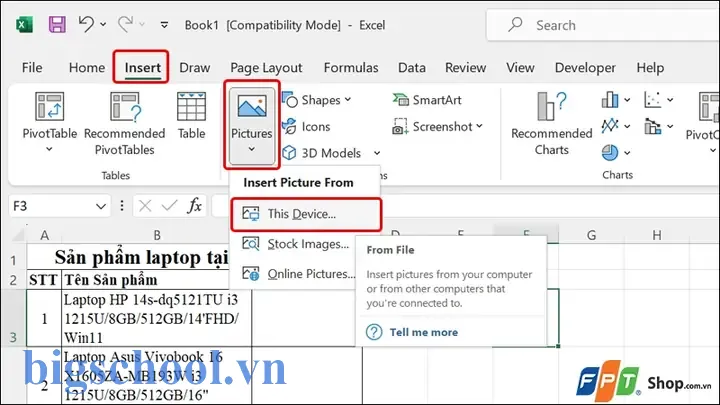Click Recommended Charts icon

click(x=551, y=107)
